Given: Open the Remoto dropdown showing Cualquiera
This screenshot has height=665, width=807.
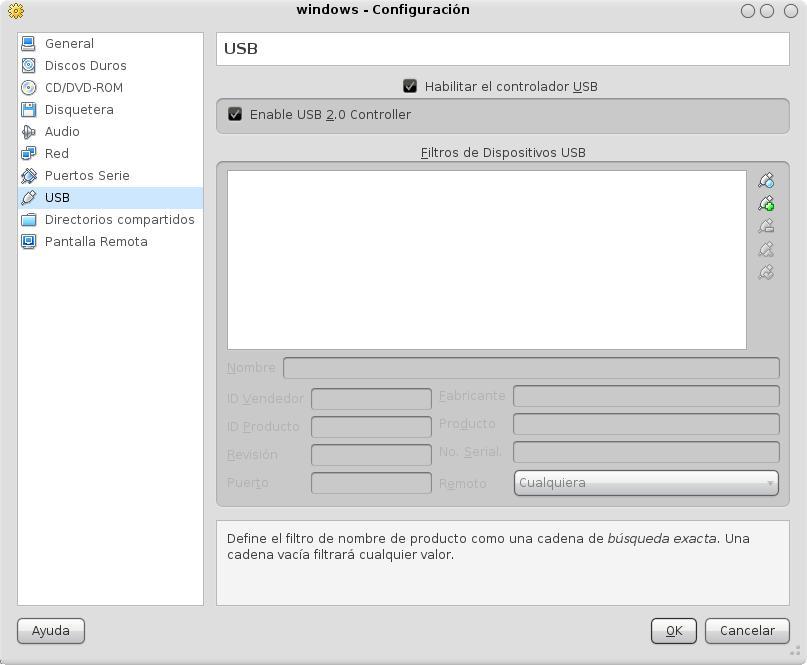Looking at the screenshot, I should 646,483.
